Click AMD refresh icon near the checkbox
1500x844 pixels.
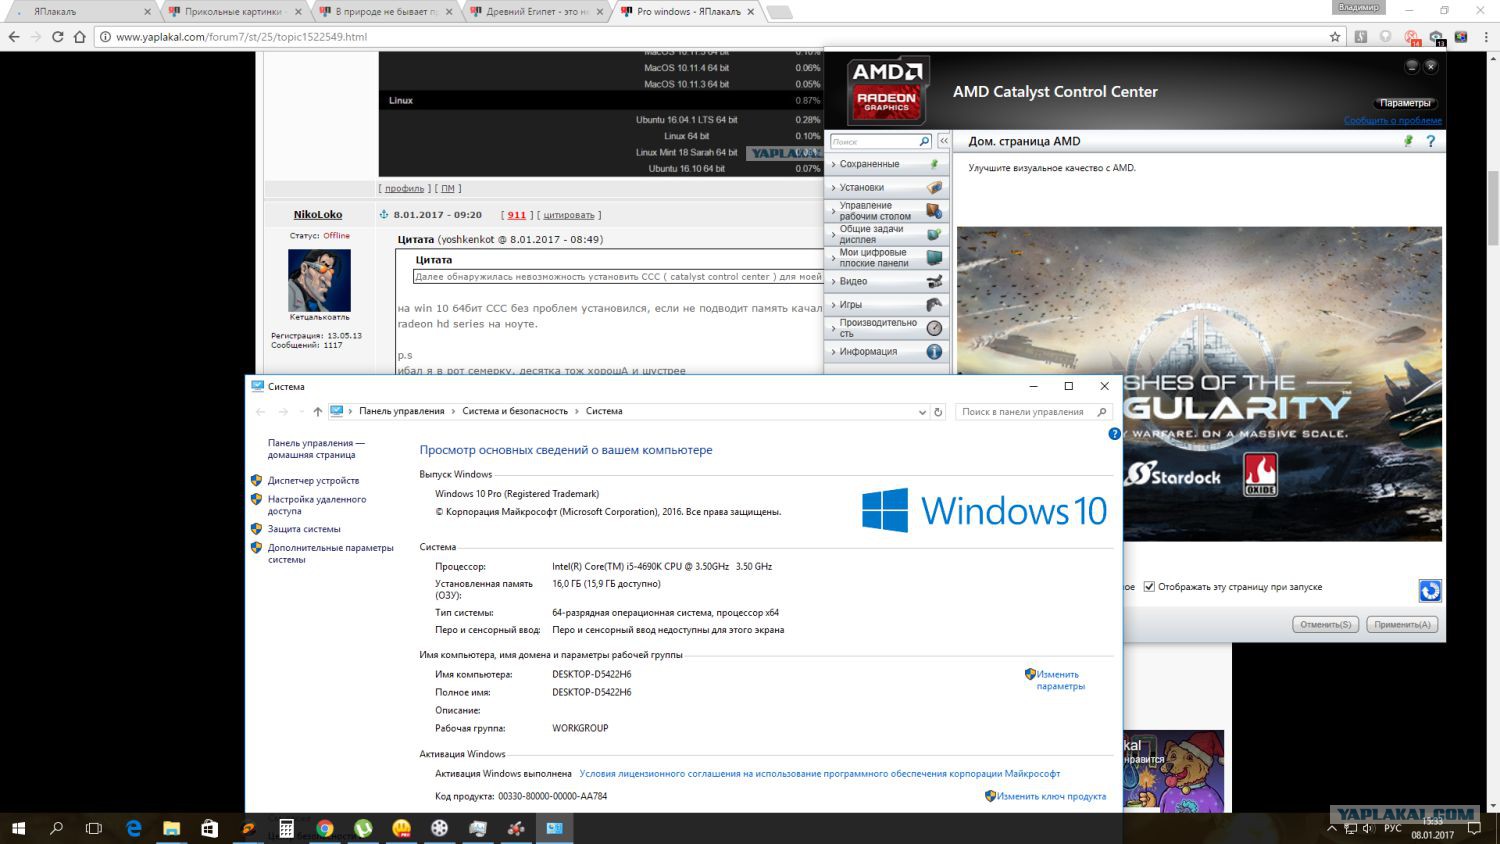(x=1429, y=591)
